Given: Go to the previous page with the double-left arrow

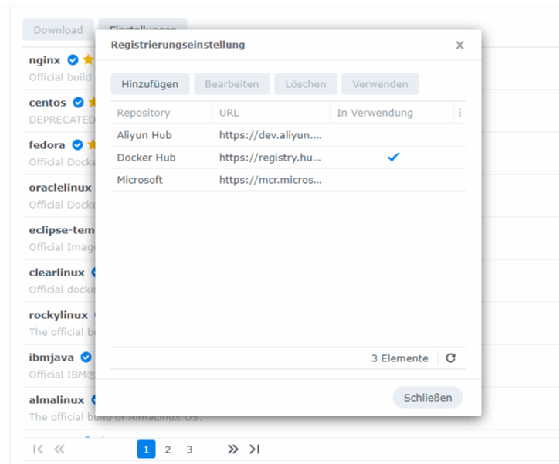Looking at the screenshot, I should [x=60, y=449].
